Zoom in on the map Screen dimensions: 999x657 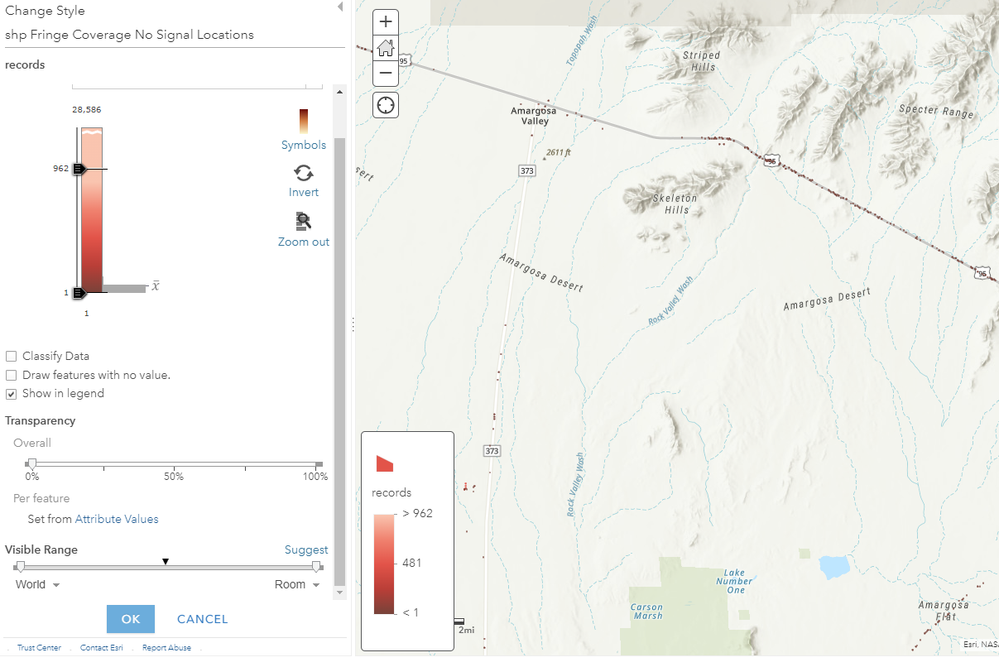pyautogui.click(x=385, y=22)
